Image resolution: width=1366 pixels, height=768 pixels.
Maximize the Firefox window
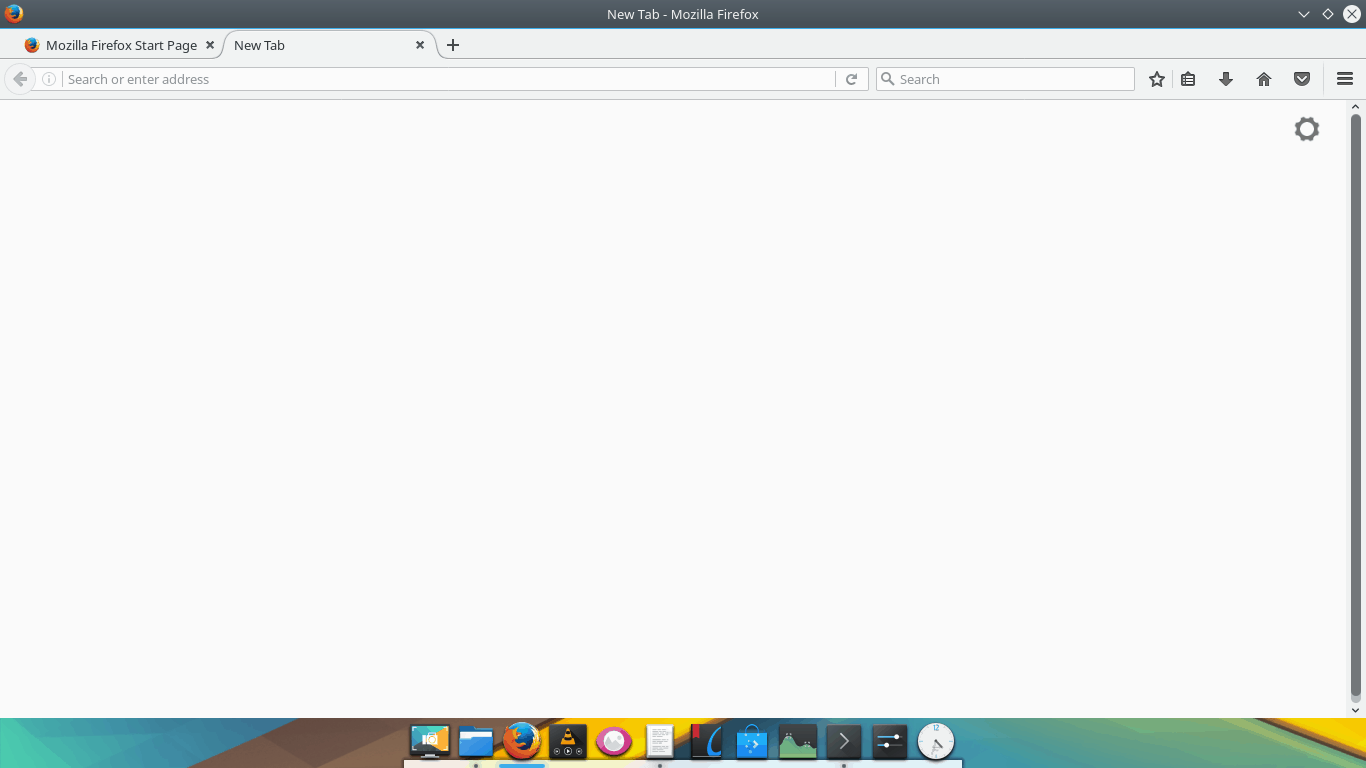pos(1328,14)
